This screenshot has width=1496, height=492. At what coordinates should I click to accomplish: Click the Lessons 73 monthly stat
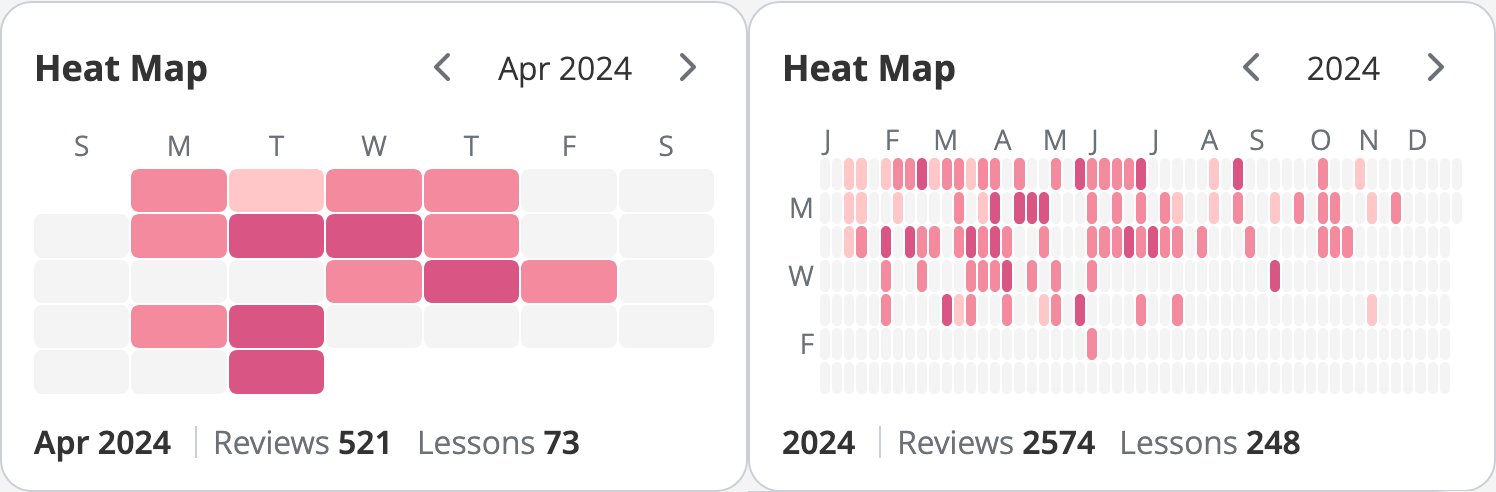coord(498,443)
